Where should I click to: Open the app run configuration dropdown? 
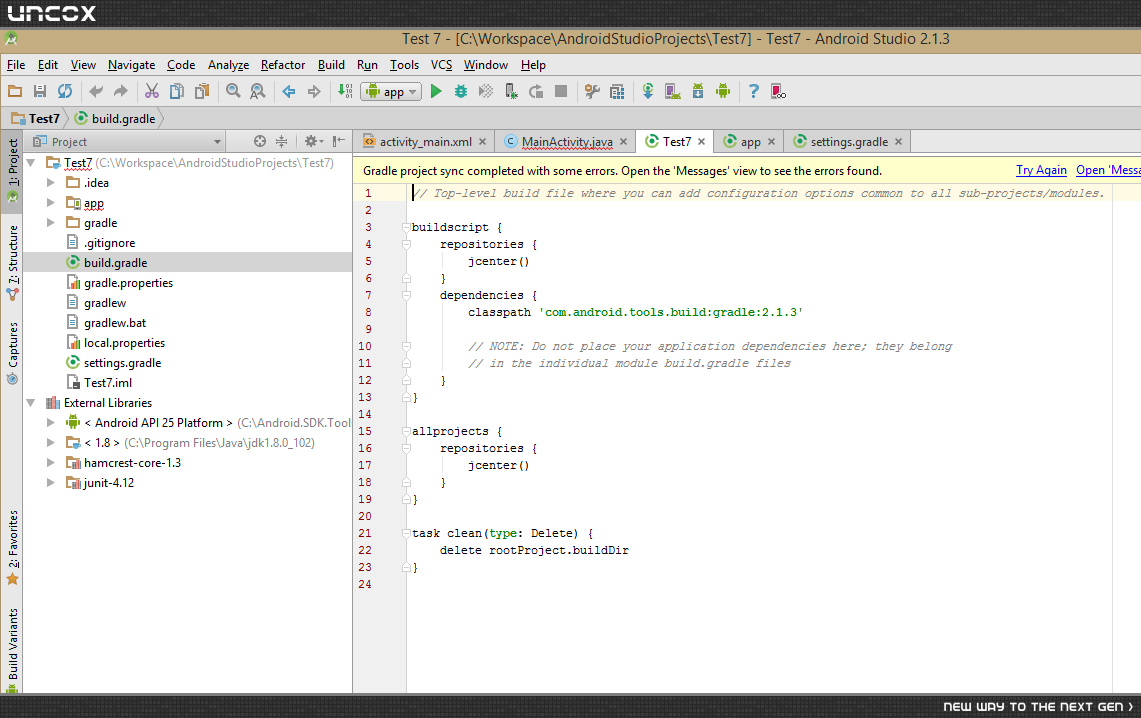pos(391,92)
